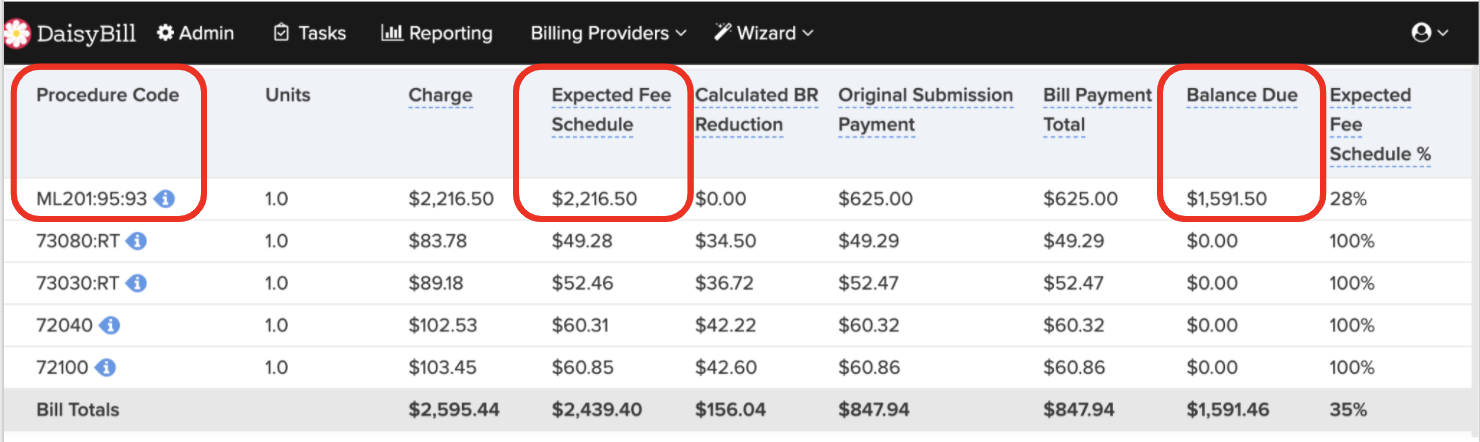
Task: Click Calculated BR Reduction header
Action: coord(756,110)
